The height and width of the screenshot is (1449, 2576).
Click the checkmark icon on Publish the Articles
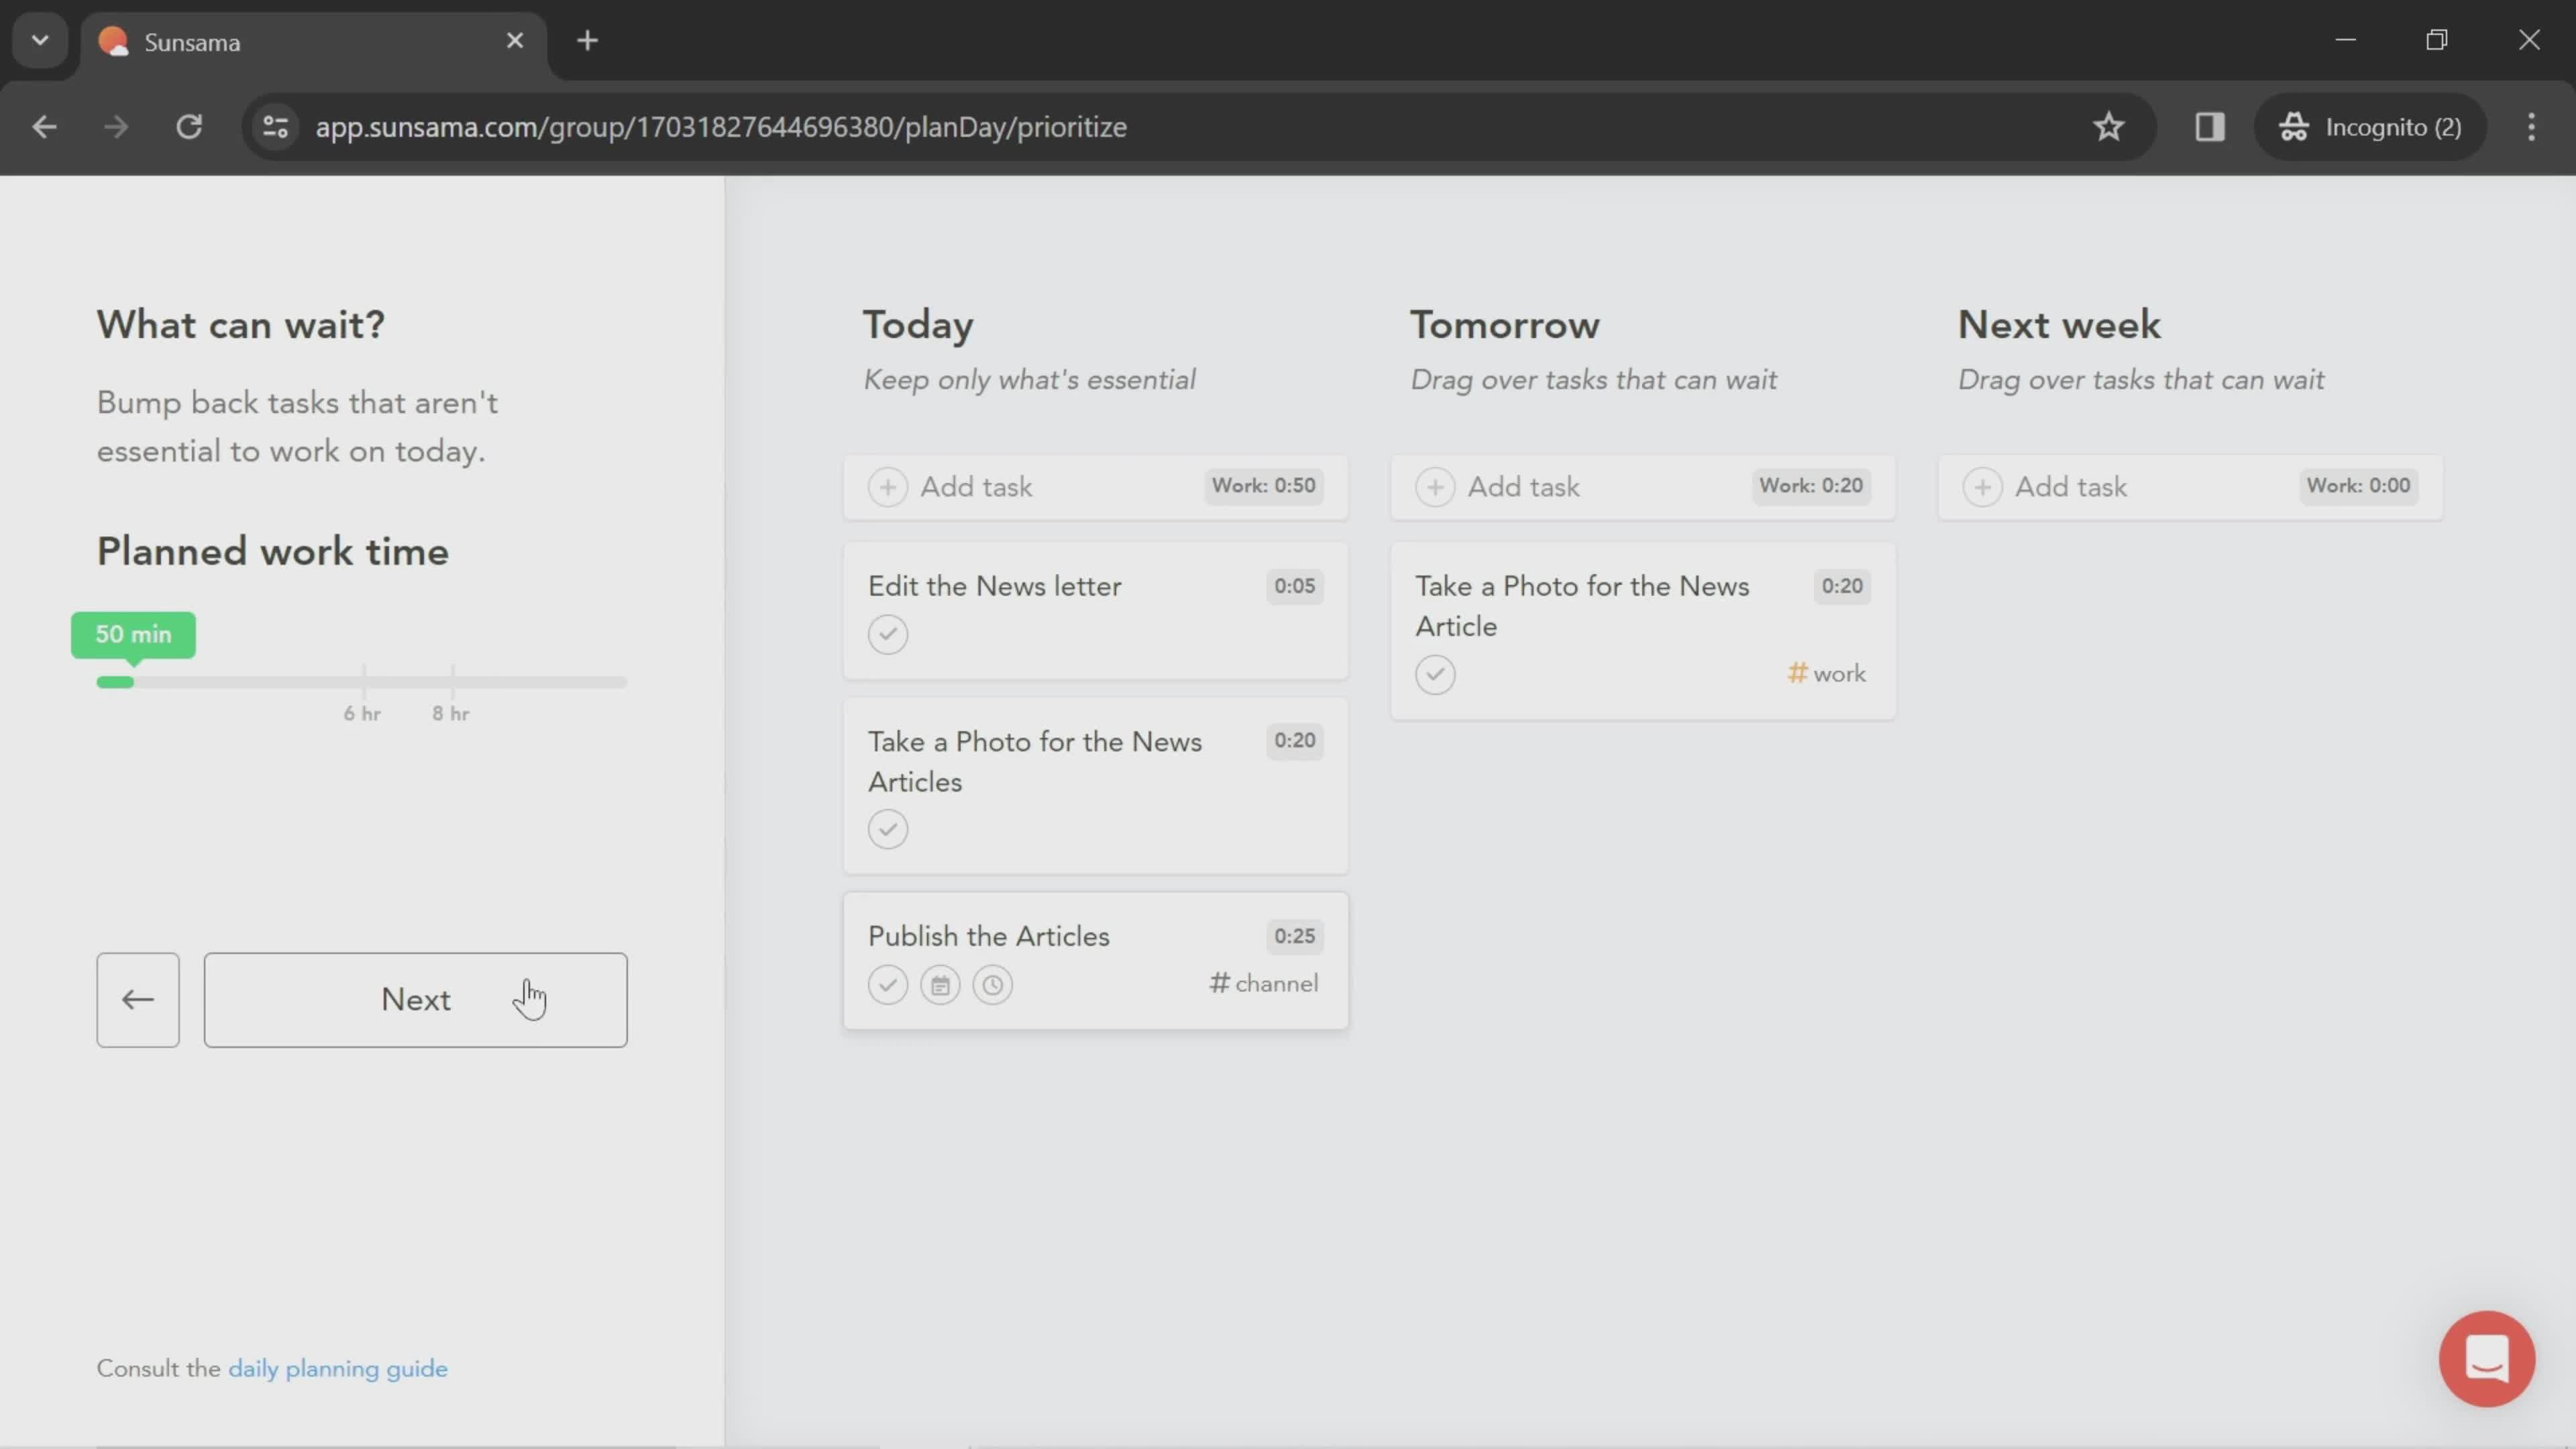(x=888, y=983)
